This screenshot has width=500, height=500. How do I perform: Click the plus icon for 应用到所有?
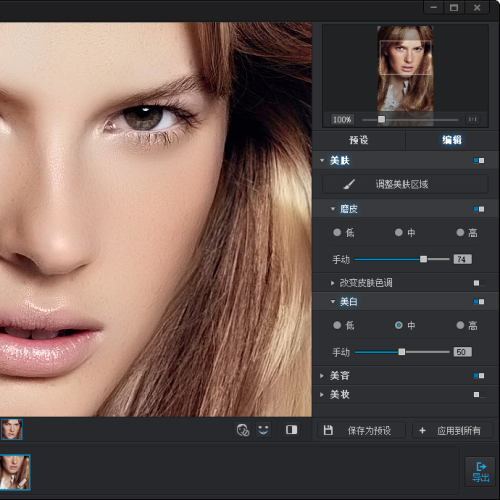coord(422,431)
